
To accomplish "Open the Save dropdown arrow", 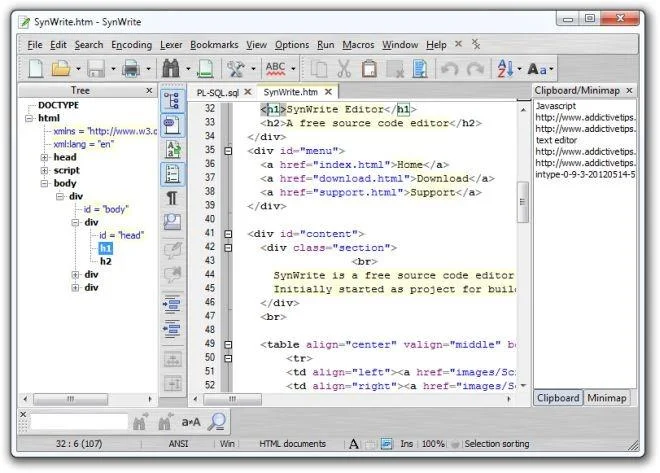I will (x=113, y=69).
